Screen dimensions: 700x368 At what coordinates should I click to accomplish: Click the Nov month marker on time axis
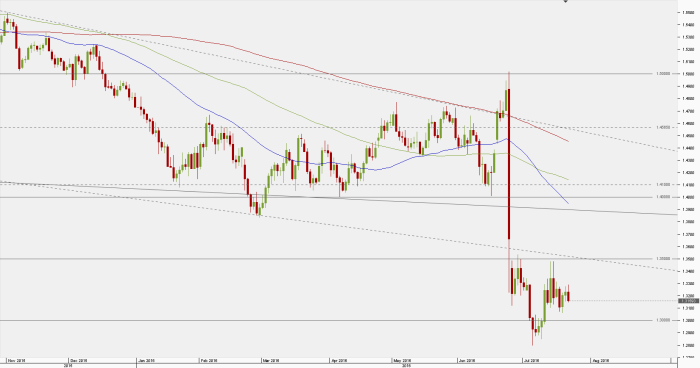[15, 360]
